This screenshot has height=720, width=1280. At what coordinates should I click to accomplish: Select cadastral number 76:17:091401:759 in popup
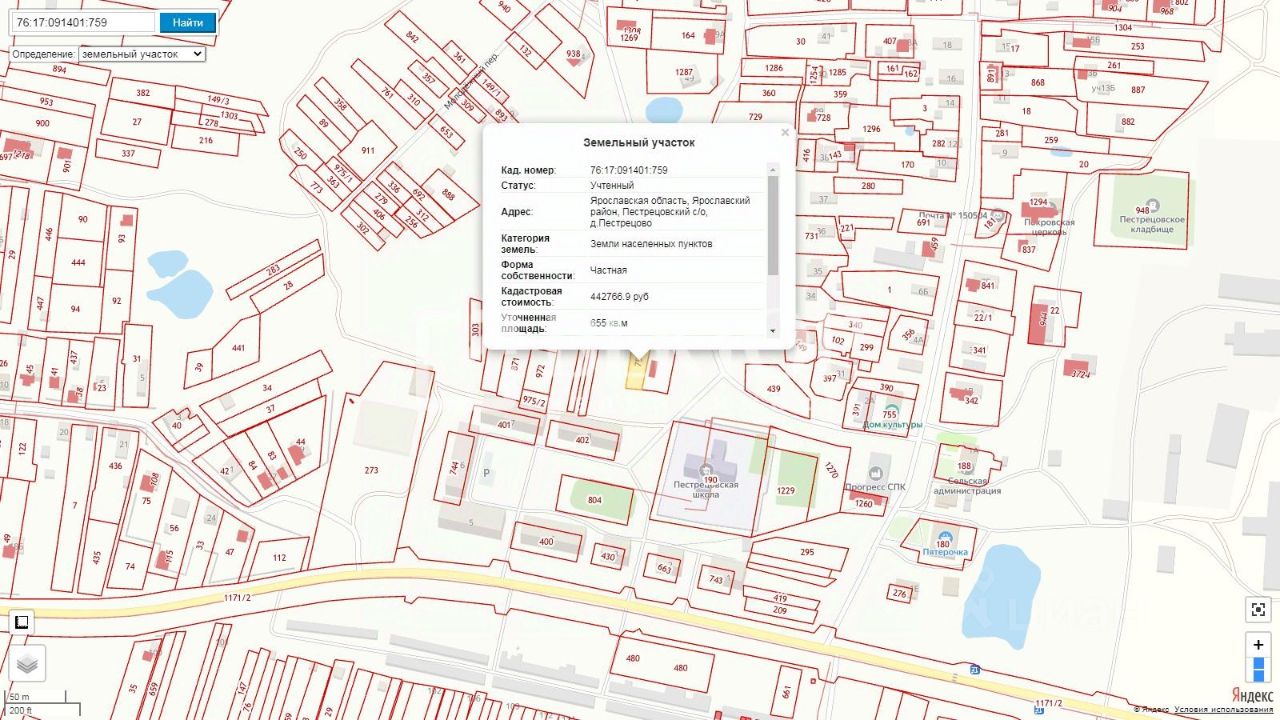click(x=629, y=170)
